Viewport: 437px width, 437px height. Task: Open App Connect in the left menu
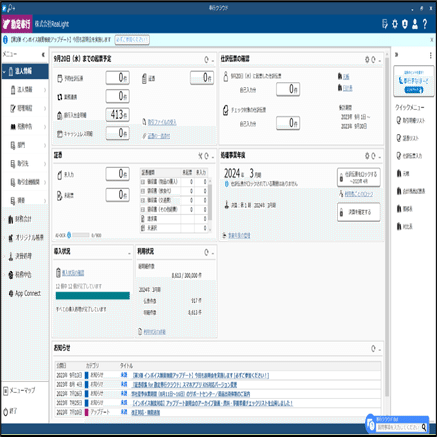(25, 293)
